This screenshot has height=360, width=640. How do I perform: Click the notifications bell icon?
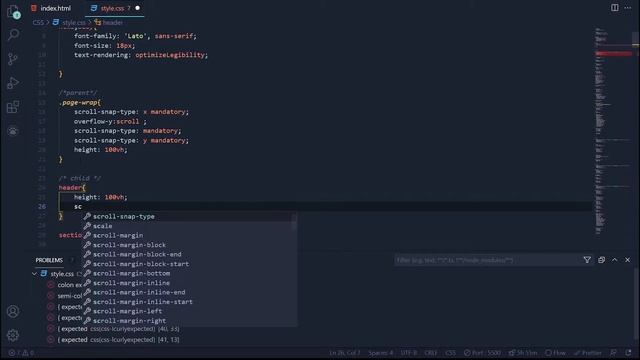628,353
